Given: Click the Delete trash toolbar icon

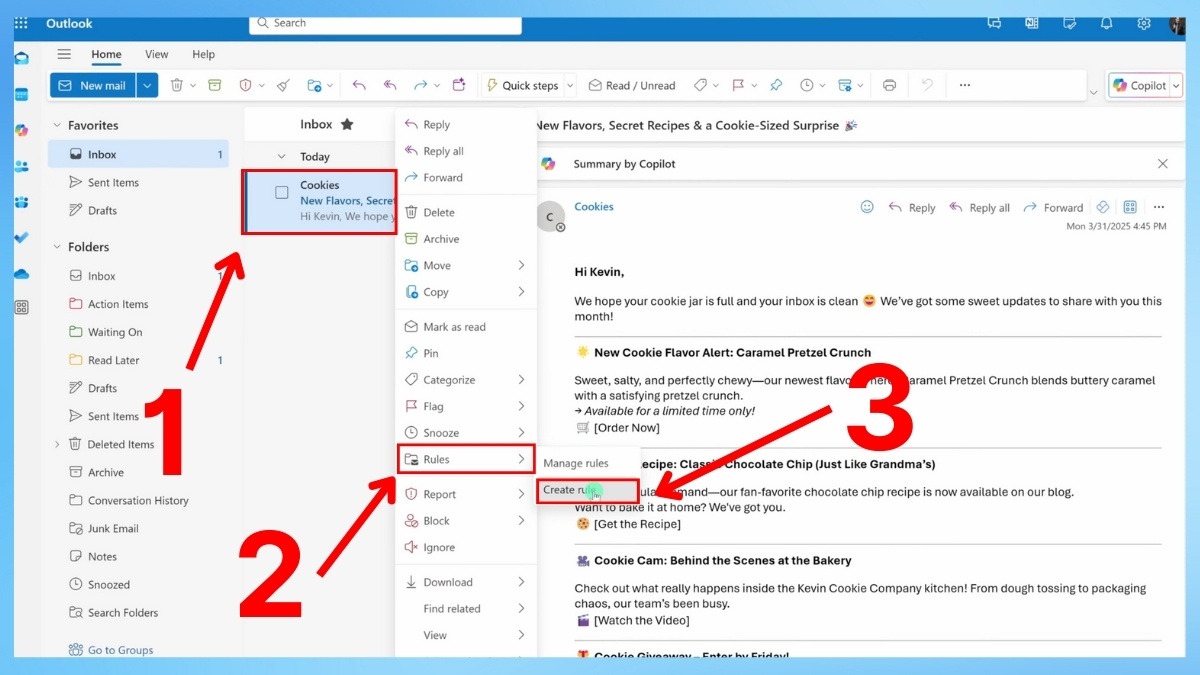Looking at the screenshot, I should tap(177, 85).
